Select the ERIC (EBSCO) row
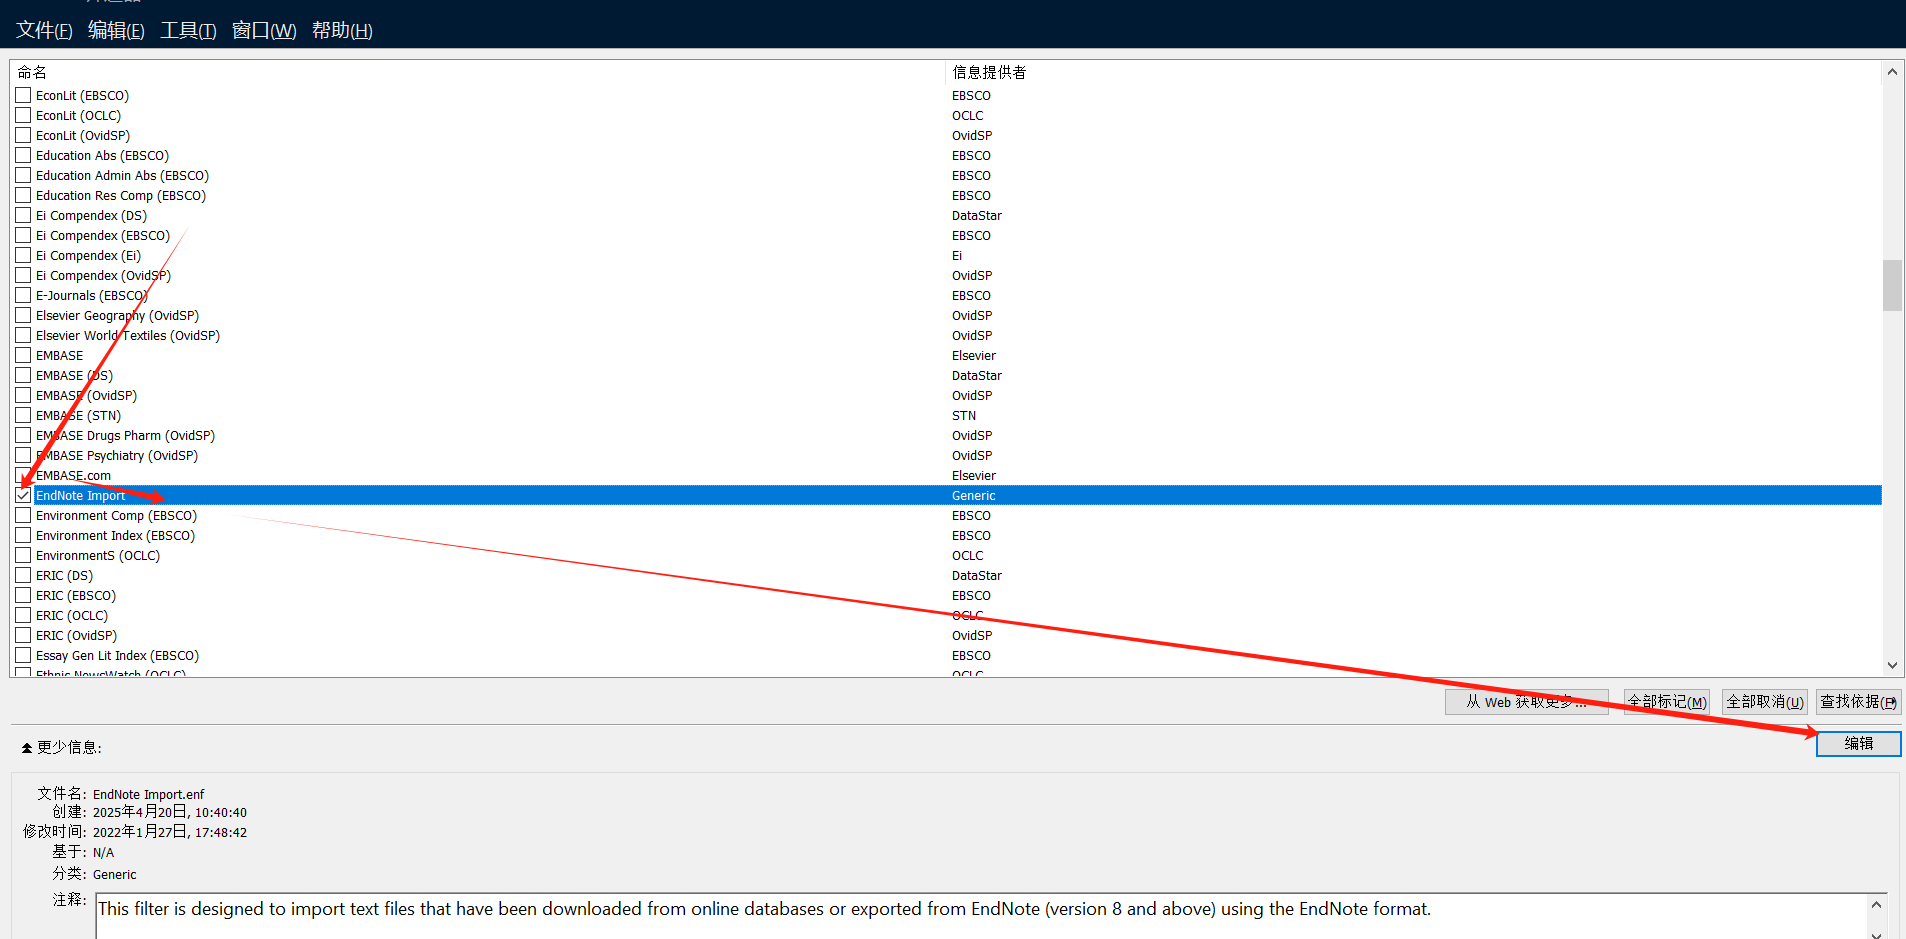The image size is (1906, 939). click(947, 595)
